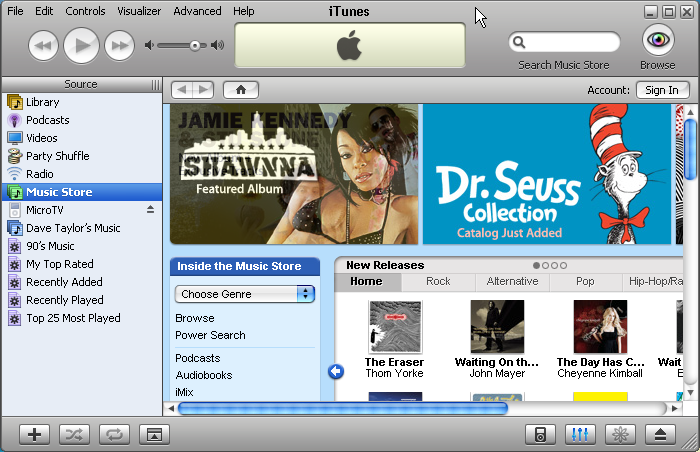Open the Audiobooks link
The height and width of the screenshot is (452, 700).
[x=204, y=375]
